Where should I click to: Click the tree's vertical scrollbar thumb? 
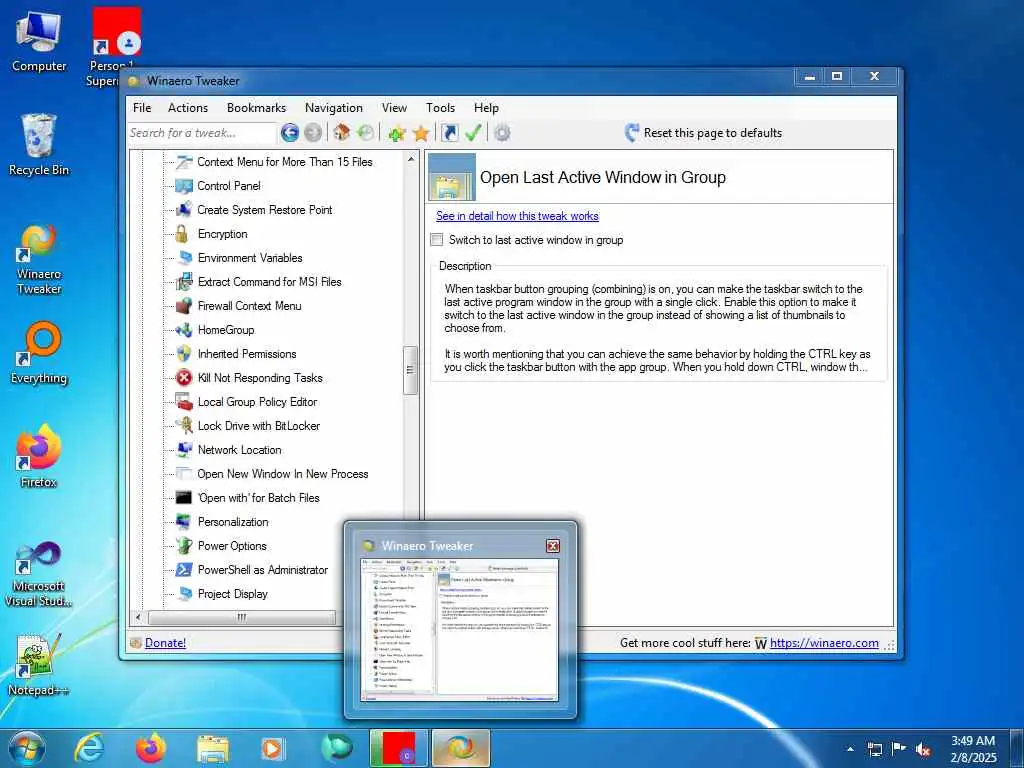point(410,370)
